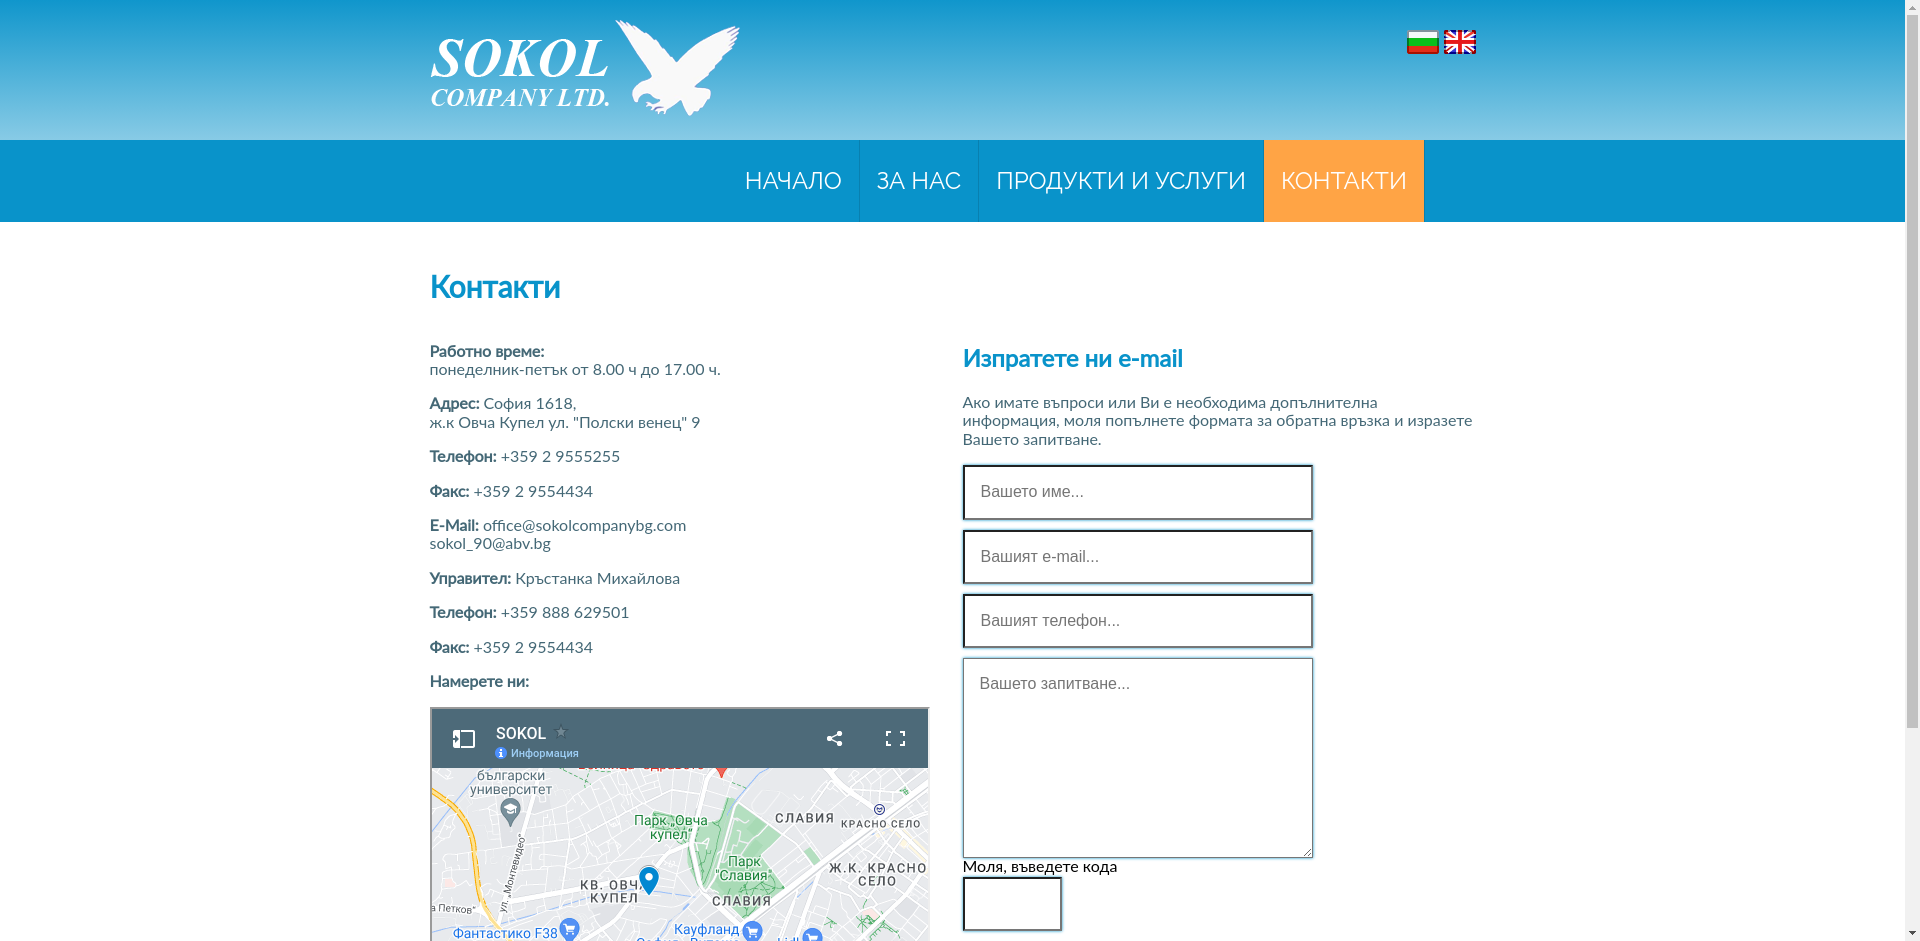
Task: Open the НАЧАЛО menu item
Action: pos(793,181)
